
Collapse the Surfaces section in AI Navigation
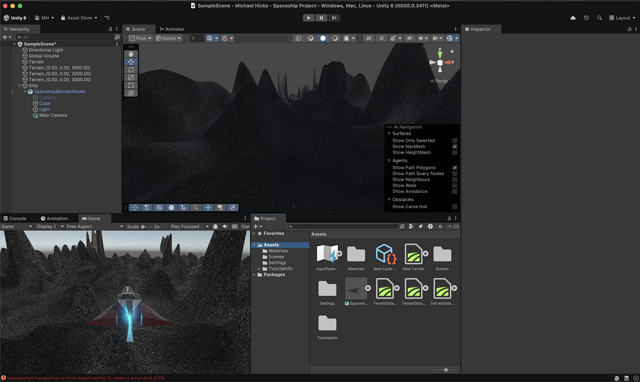point(389,133)
